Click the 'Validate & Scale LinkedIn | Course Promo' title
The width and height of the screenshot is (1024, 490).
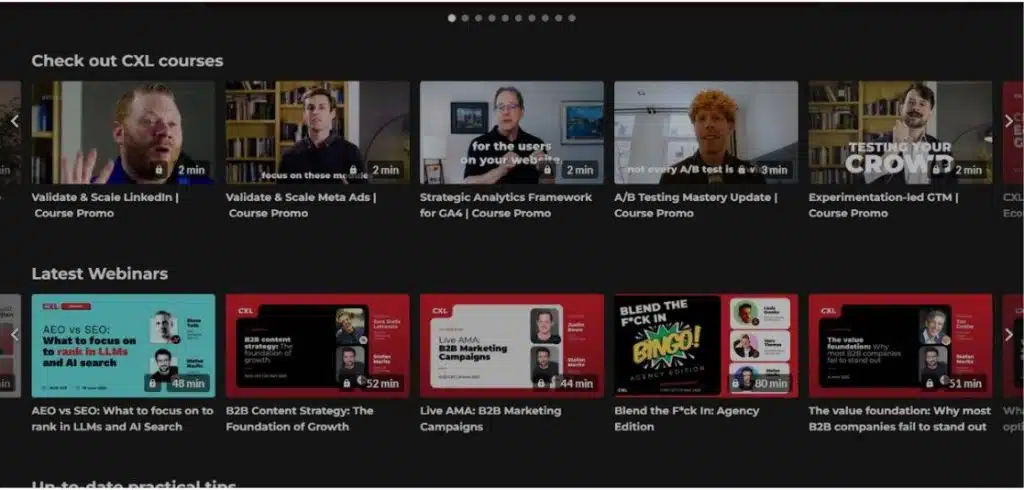coord(105,205)
